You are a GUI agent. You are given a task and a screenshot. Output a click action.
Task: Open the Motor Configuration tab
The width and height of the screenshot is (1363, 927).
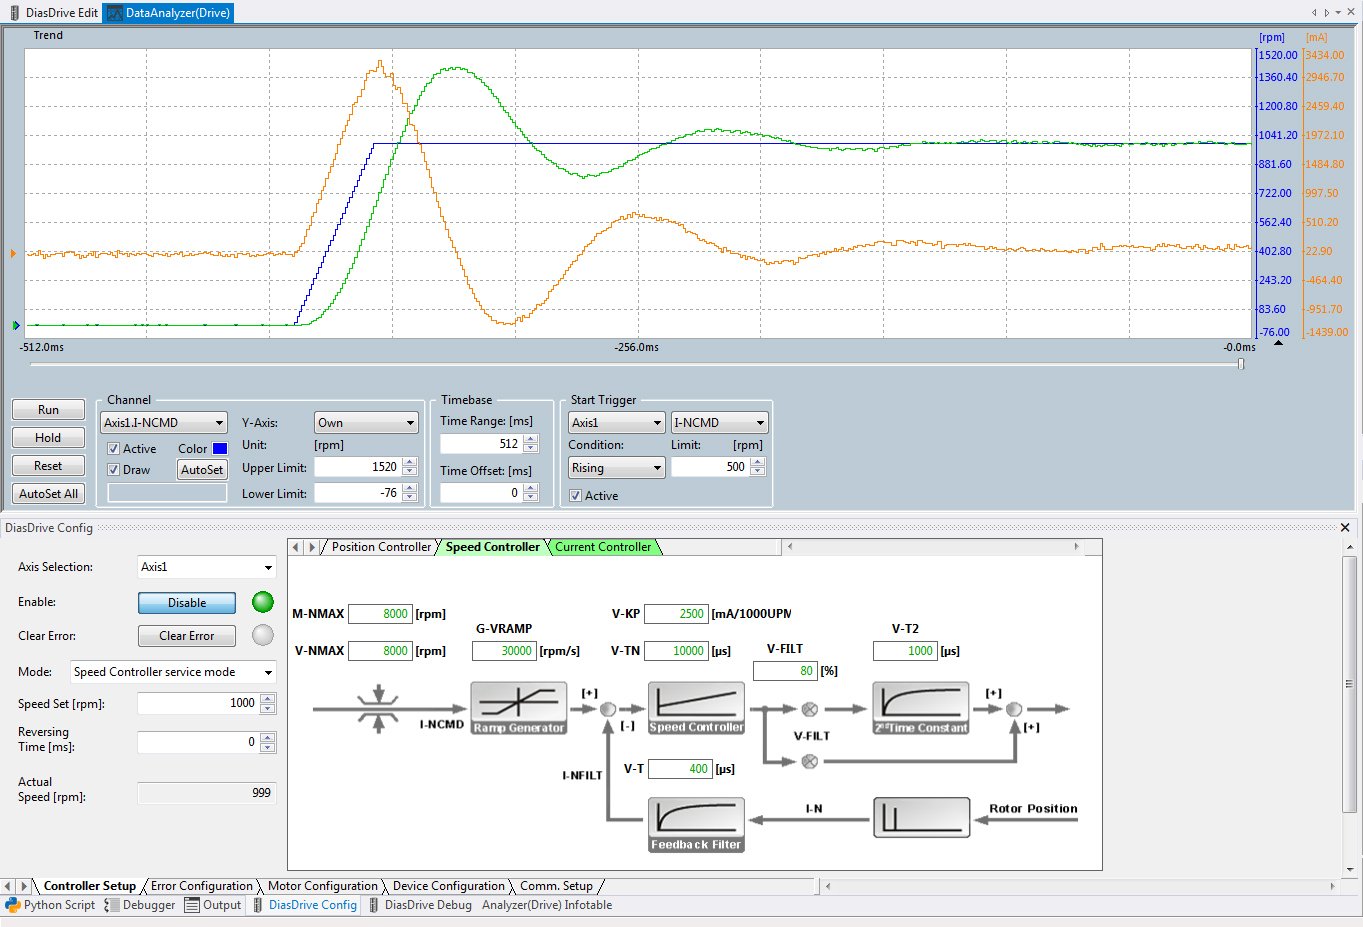[323, 886]
